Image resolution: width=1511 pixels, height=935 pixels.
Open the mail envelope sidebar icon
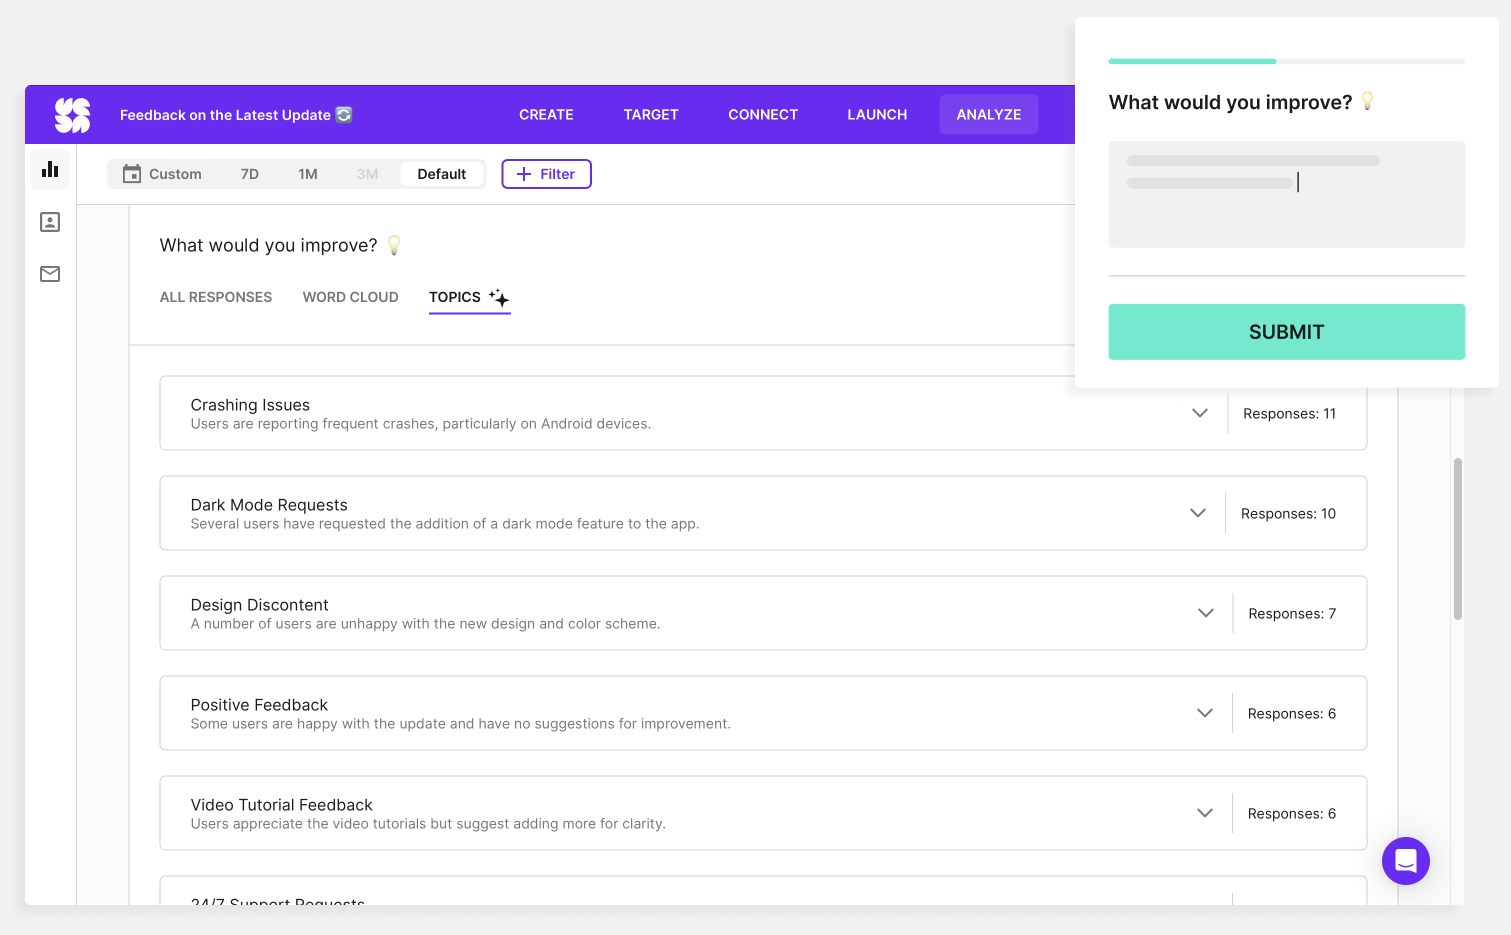50,274
